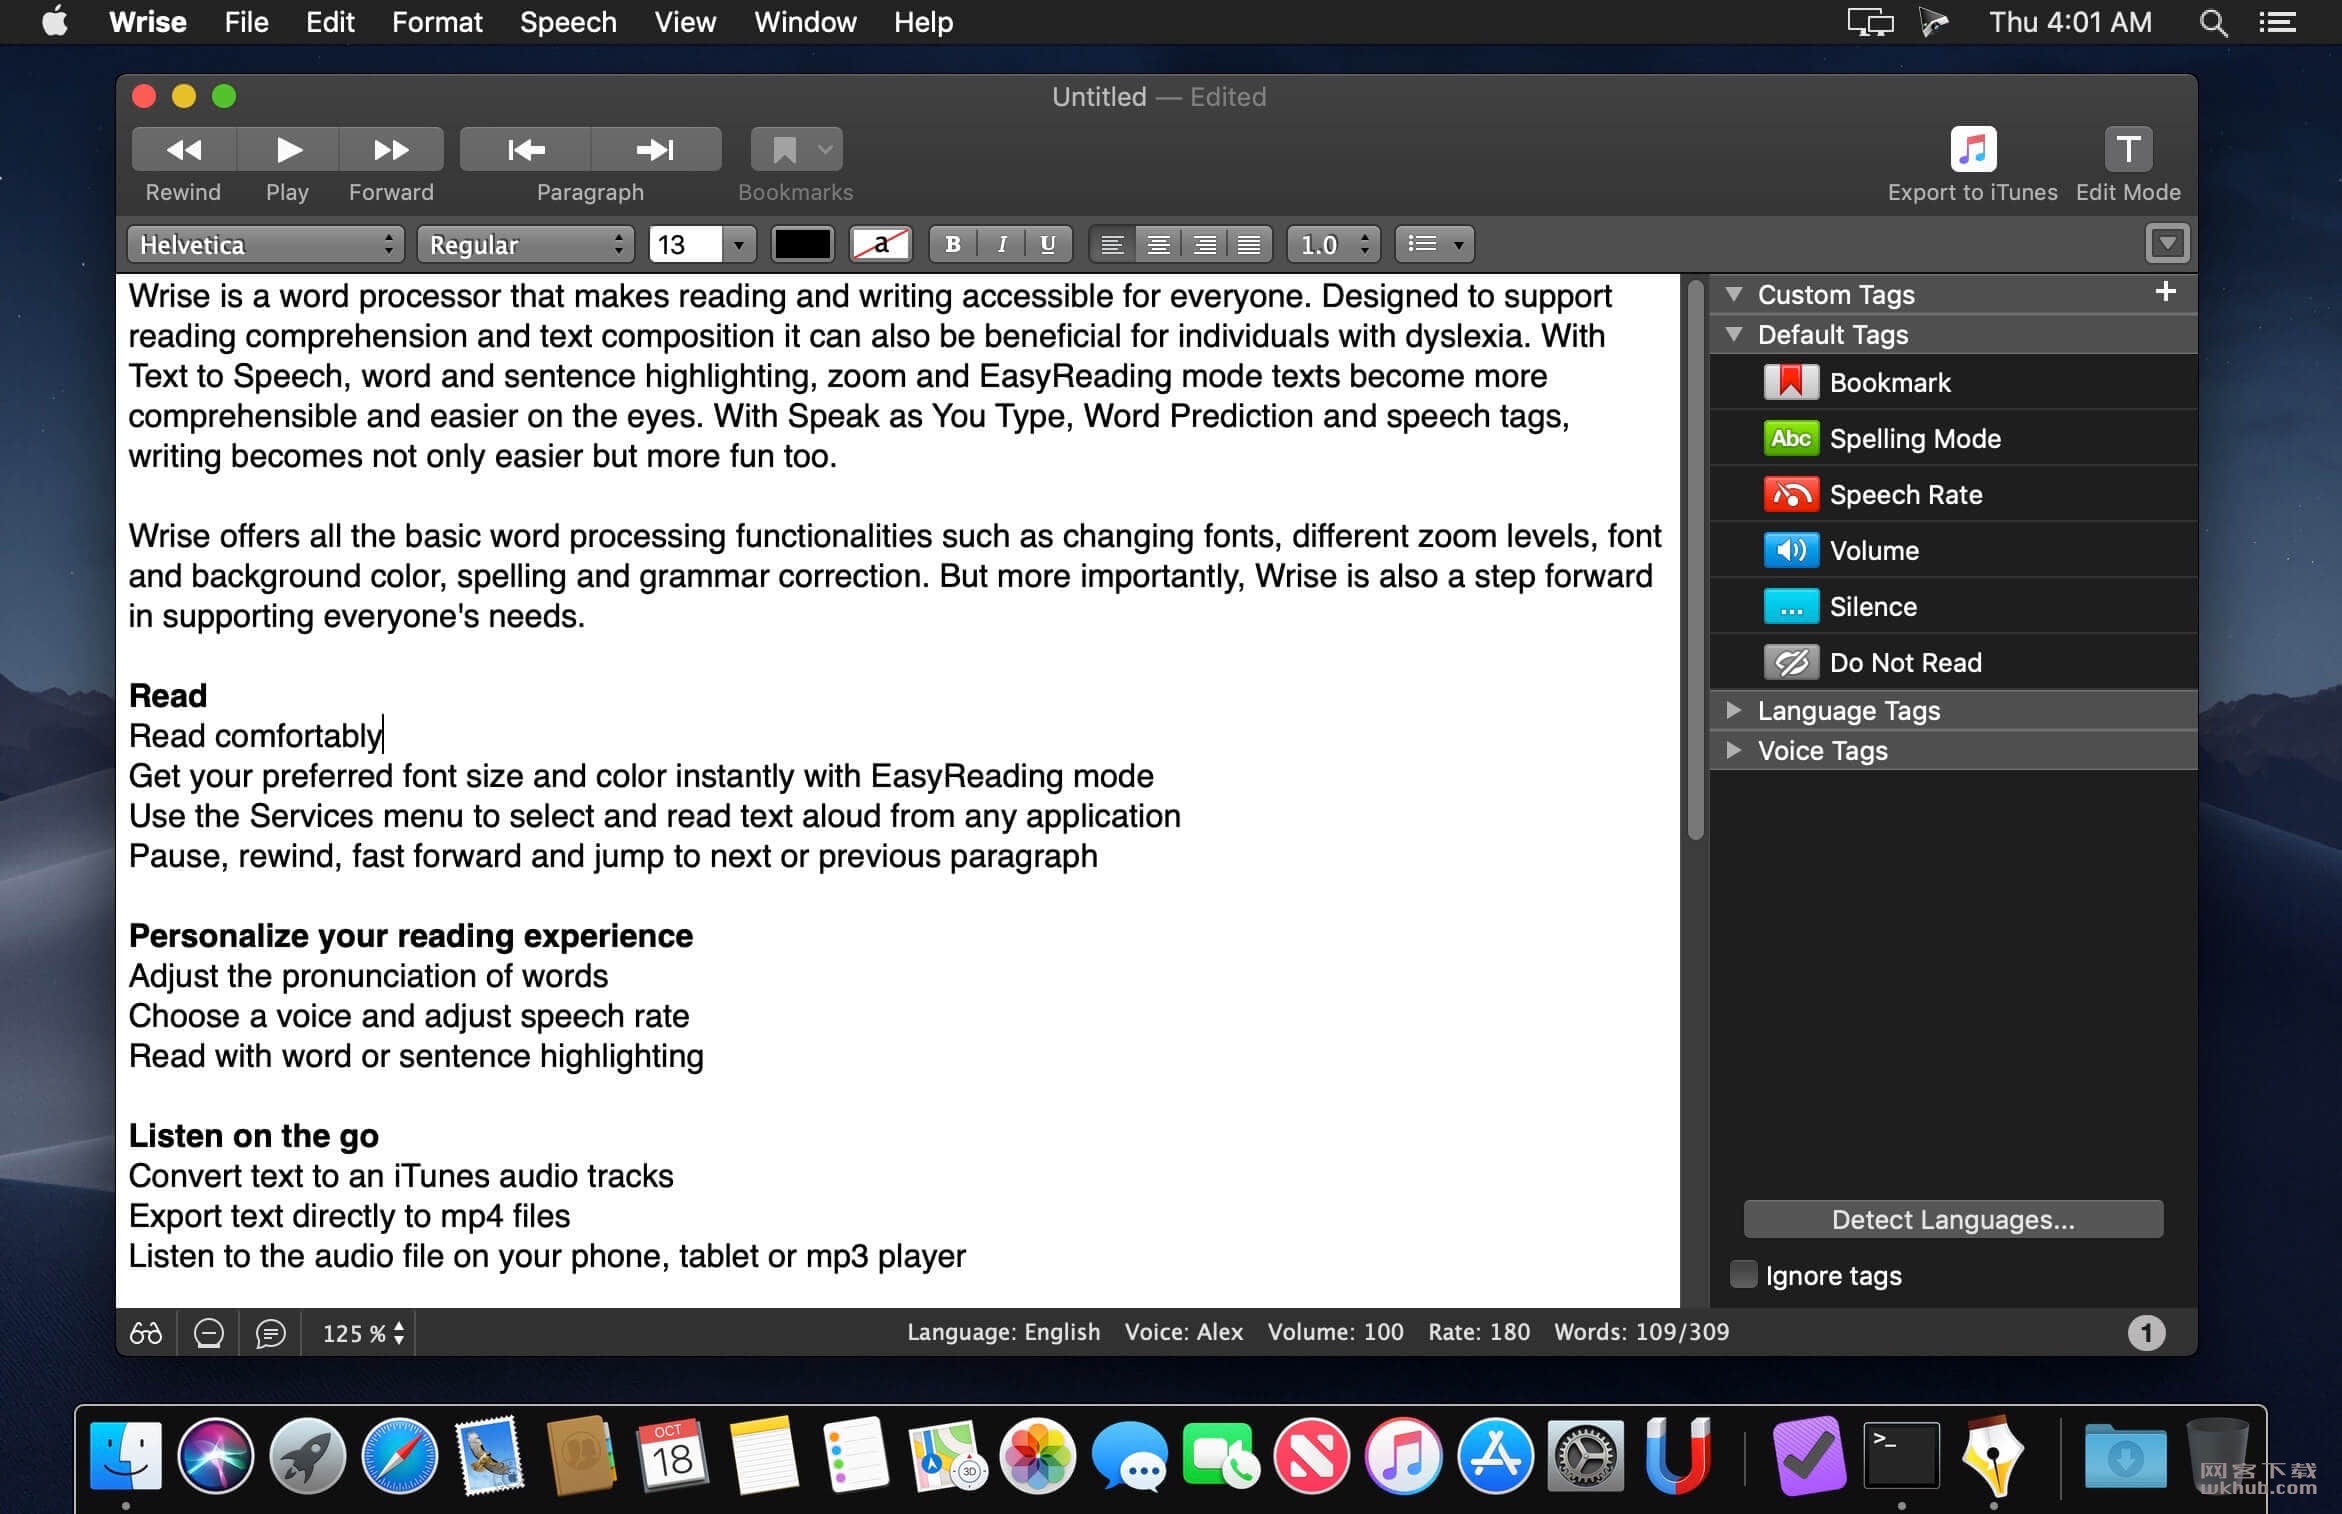
Task: Align text left
Action: 1112,244
